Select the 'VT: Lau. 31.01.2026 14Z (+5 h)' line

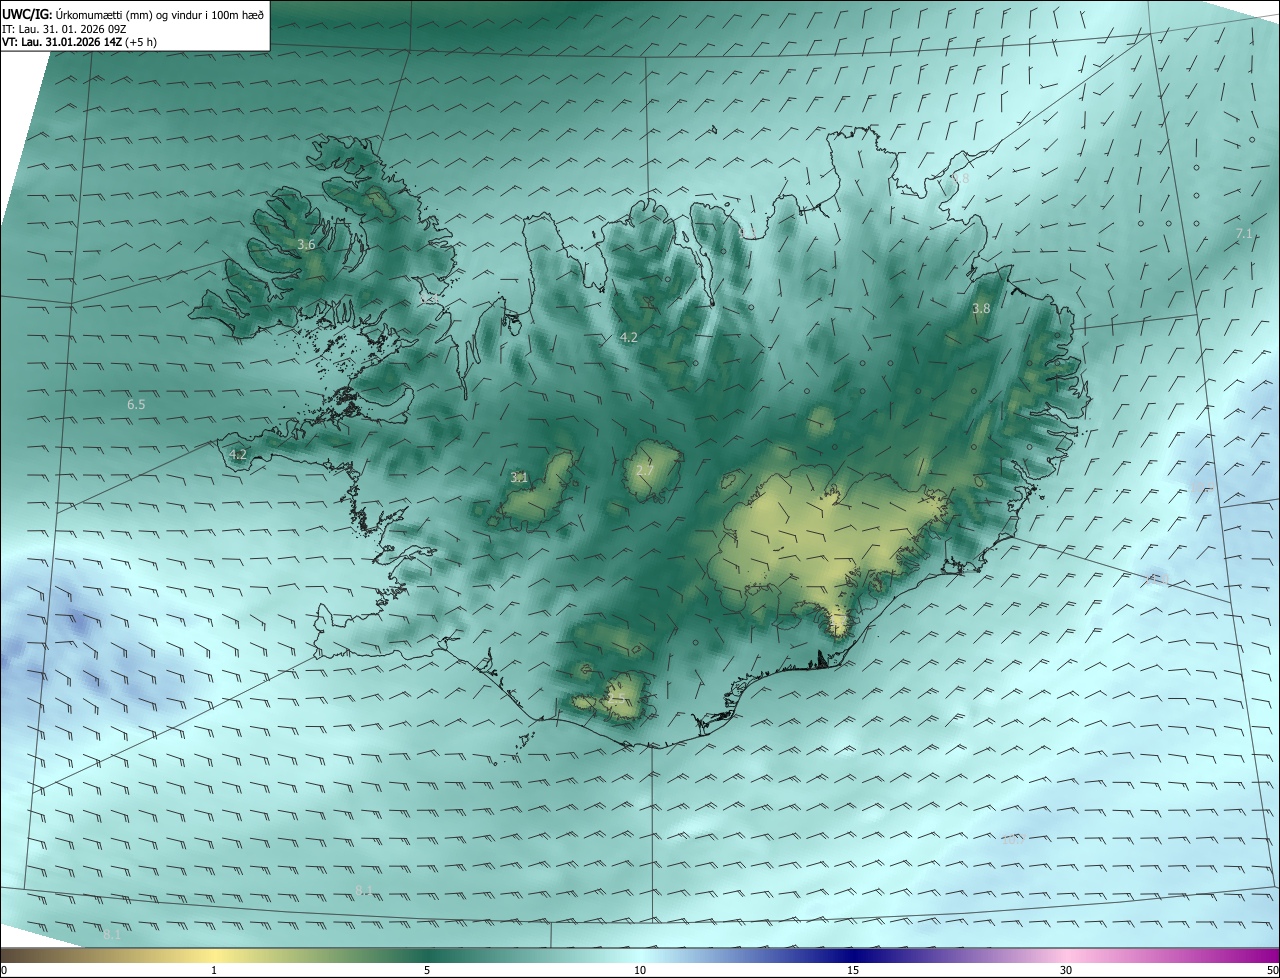79,42
